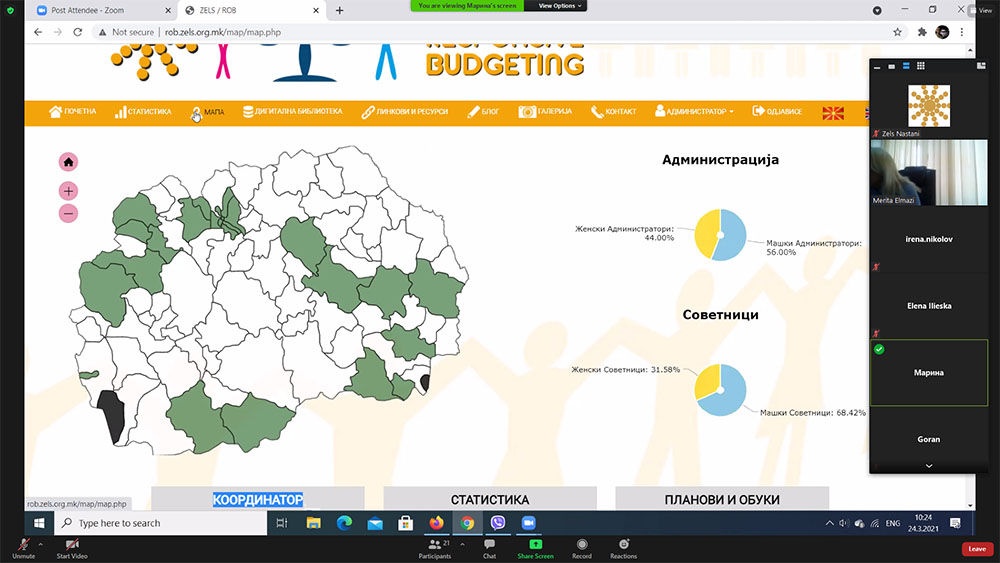
Task: Unmute the microphone
Action: (23, 548)
